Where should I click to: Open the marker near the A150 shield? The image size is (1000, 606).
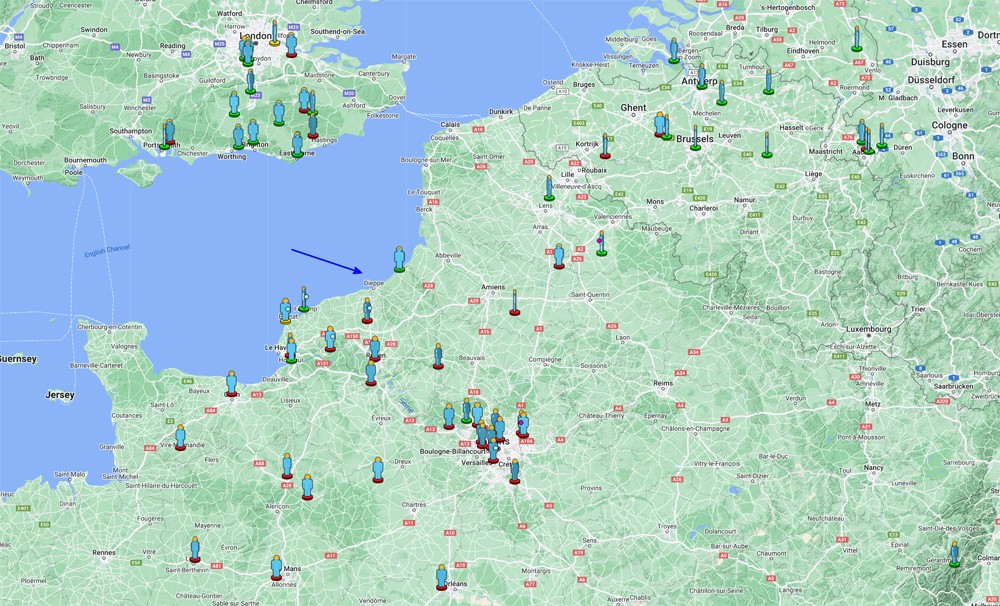330,339
